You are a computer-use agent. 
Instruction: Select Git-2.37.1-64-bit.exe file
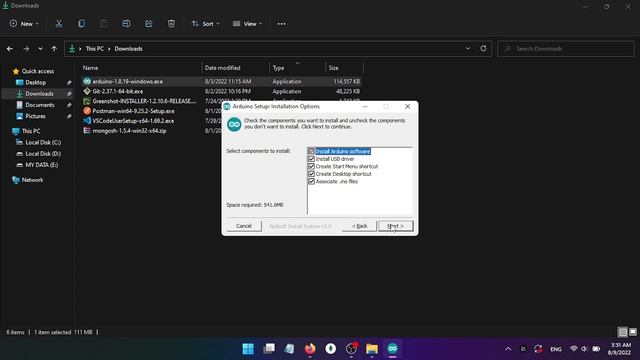(x=118, y=91)
